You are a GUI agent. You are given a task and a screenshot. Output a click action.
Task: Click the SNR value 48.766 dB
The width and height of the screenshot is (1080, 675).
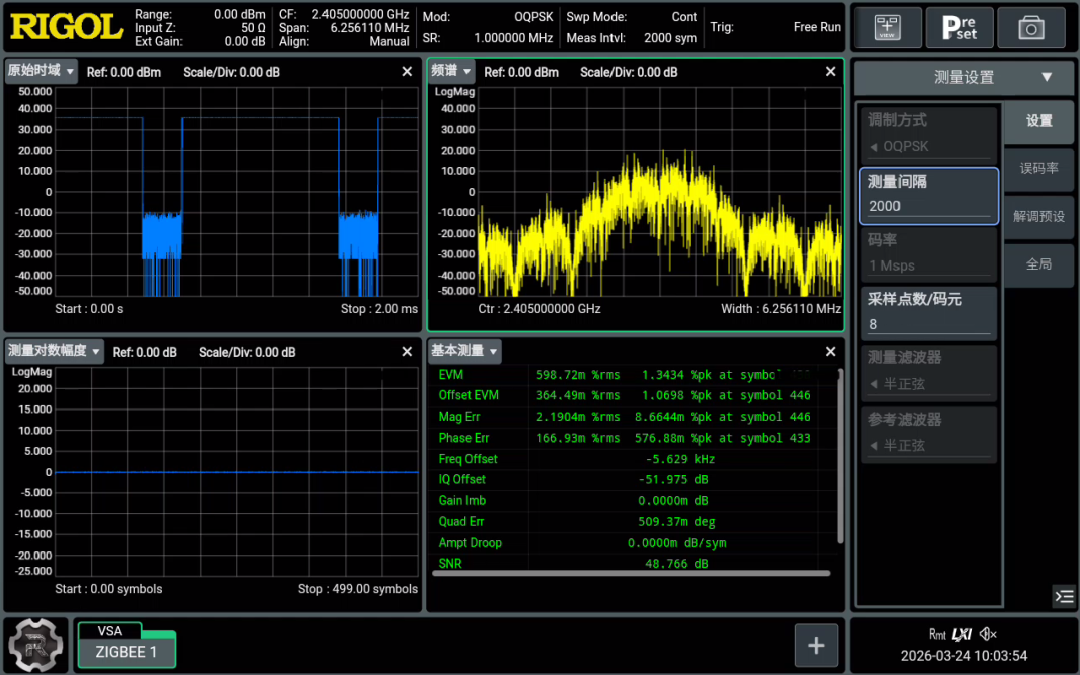tap(676, 563)
